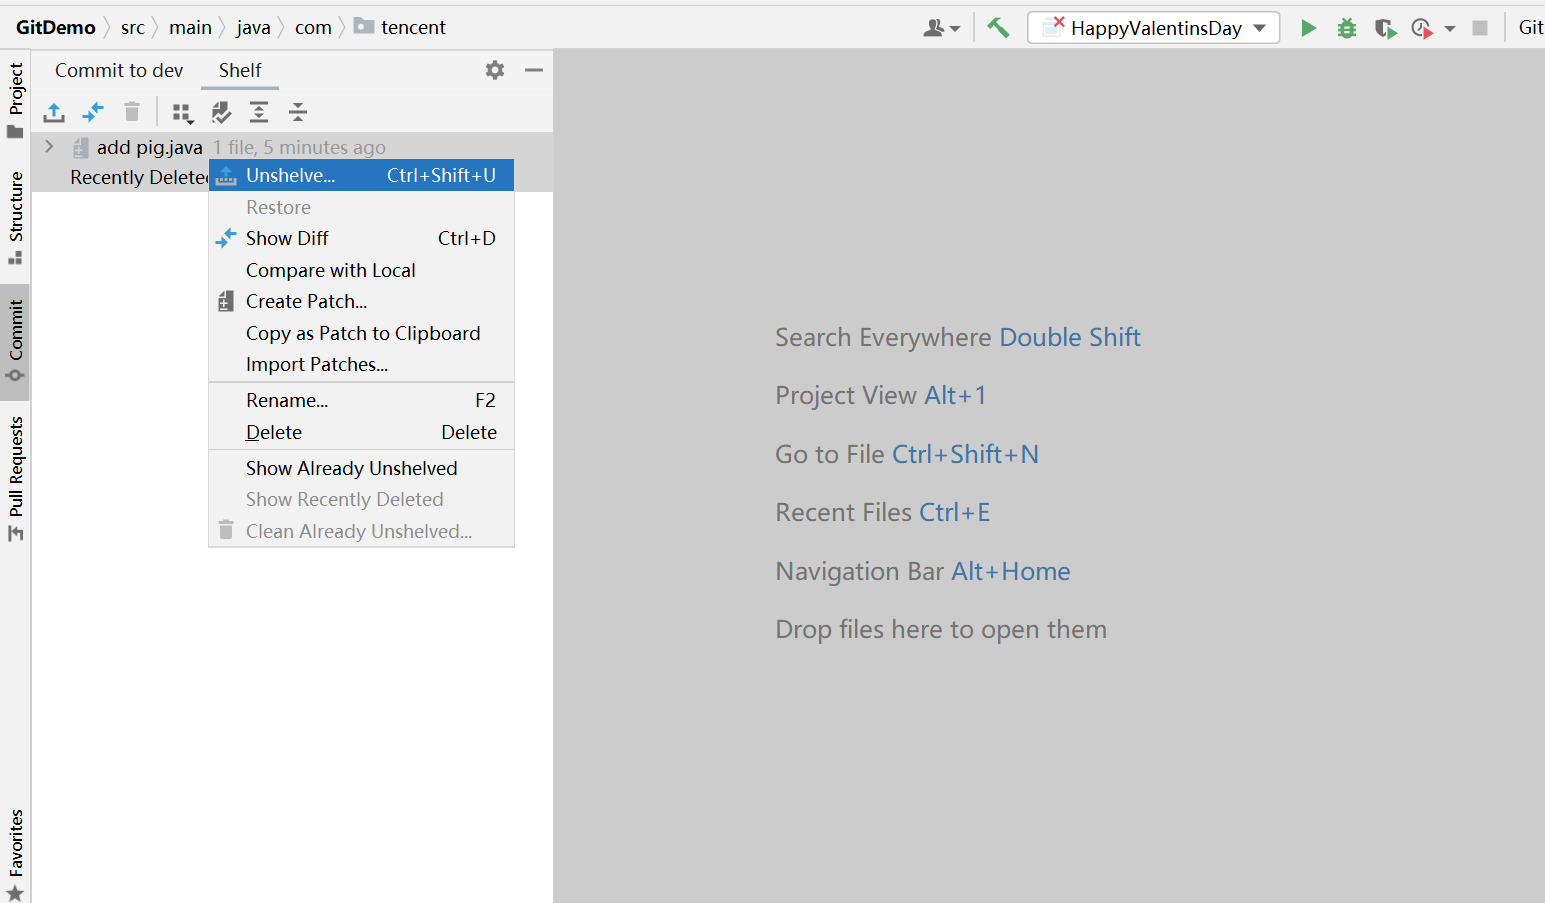Open the Group By icon dropdown
This screenshot has height=903, width=1545.
click(x=182, y=112)
